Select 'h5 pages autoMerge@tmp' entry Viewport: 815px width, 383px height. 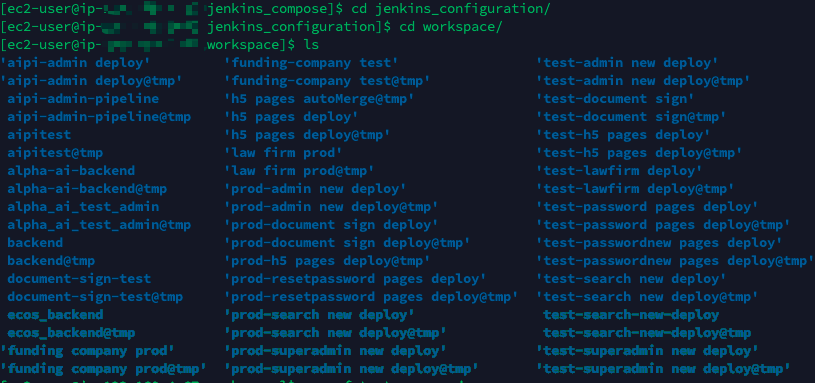point(319,99)
